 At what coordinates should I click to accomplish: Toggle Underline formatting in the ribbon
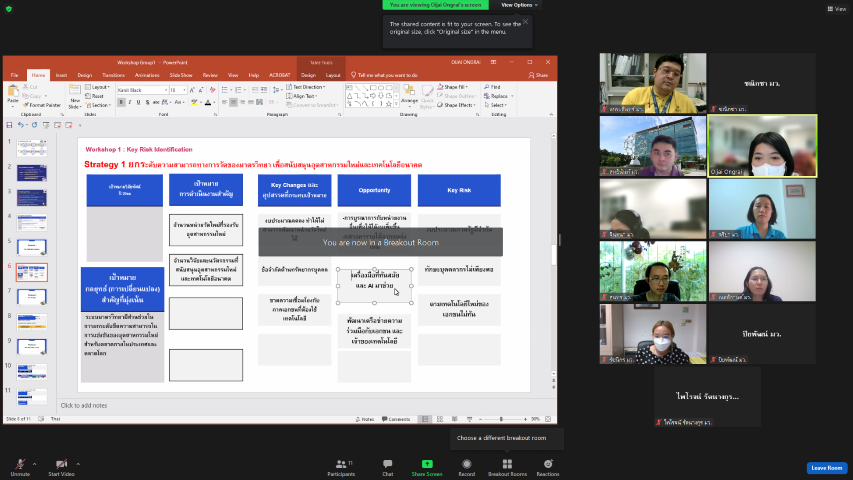pyautogui.click(x=136, y=101)
